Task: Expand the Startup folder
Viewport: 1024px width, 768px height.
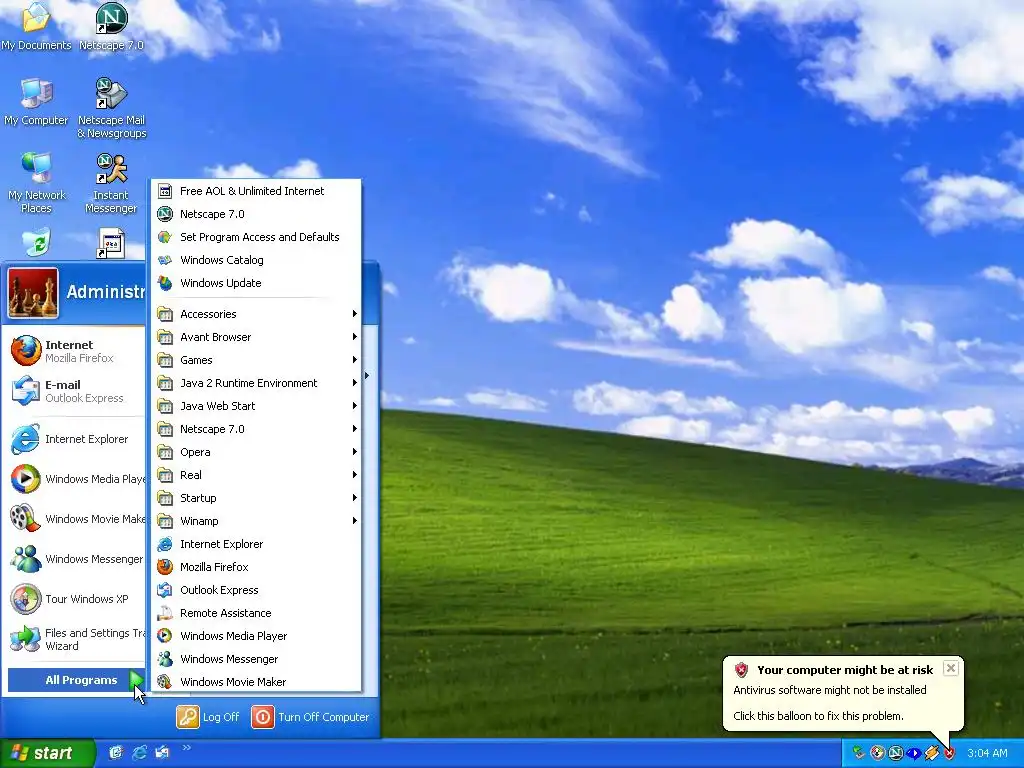Action: [256, 498]
